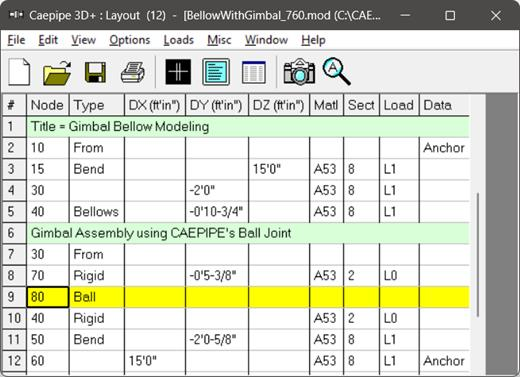The height and width of the screenshot is (377, 520).
Task: Open the Options menu
Action: pyautogui.click(x=130, y=40)
